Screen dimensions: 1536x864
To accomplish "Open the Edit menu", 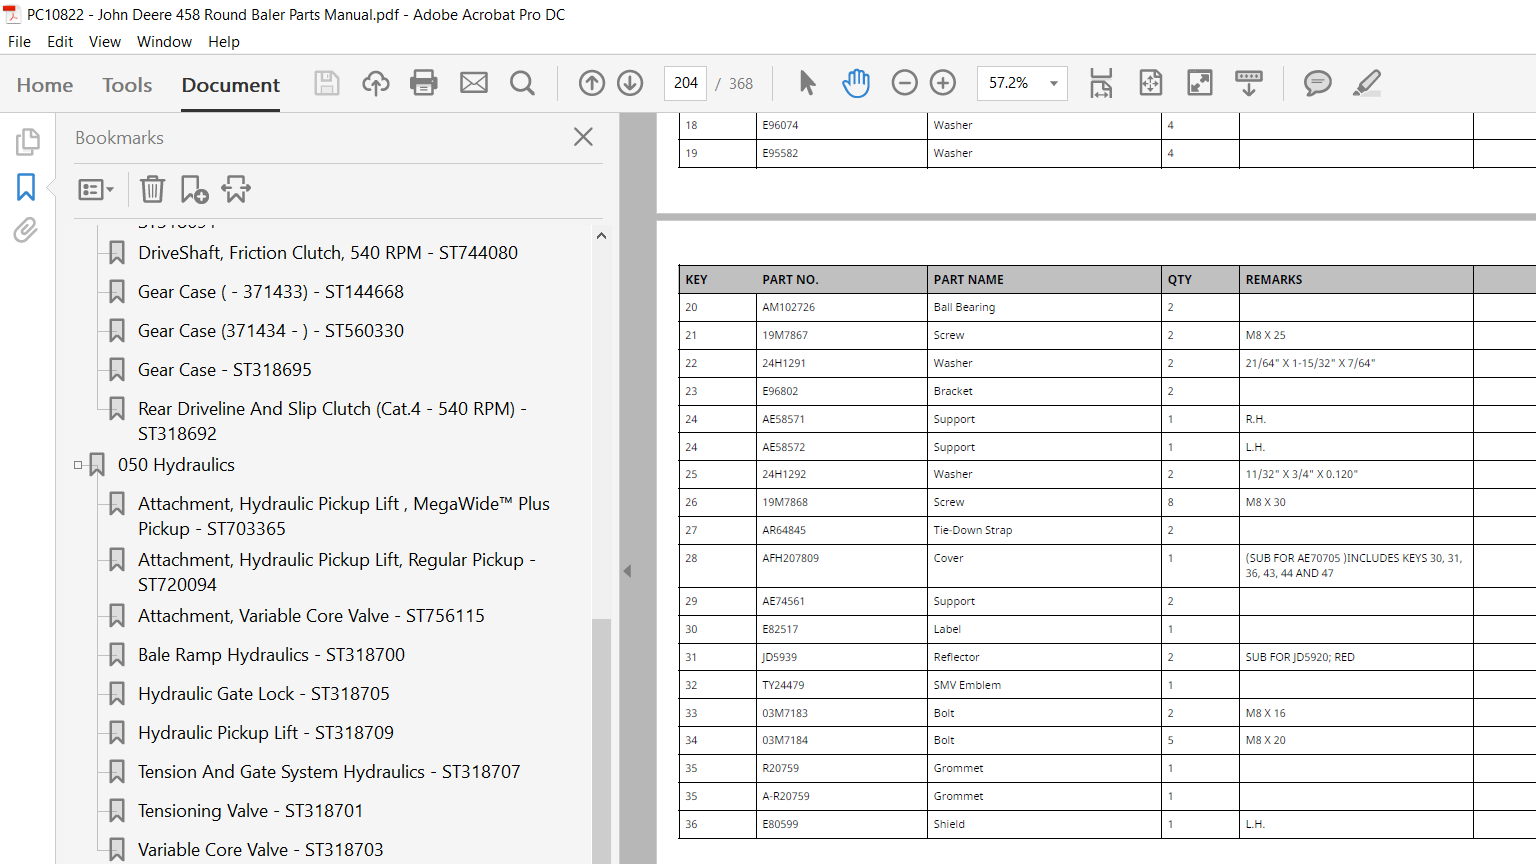I will point(60,42).
